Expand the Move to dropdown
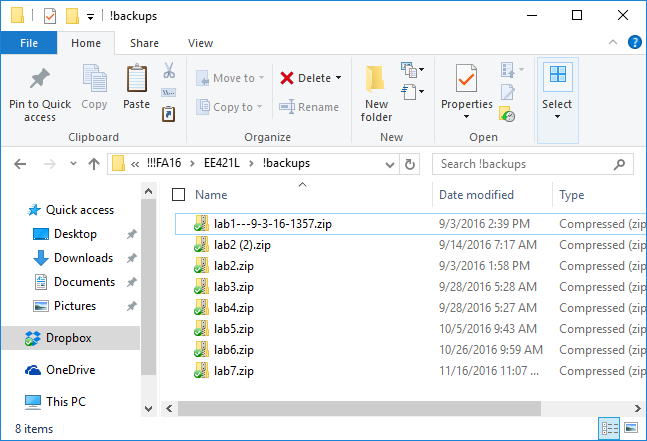 tap(261, 78)
